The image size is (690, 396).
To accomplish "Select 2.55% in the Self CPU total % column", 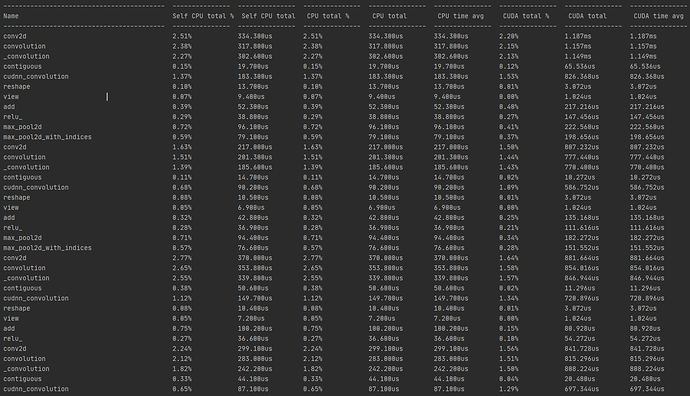I will tap(182, 278).
